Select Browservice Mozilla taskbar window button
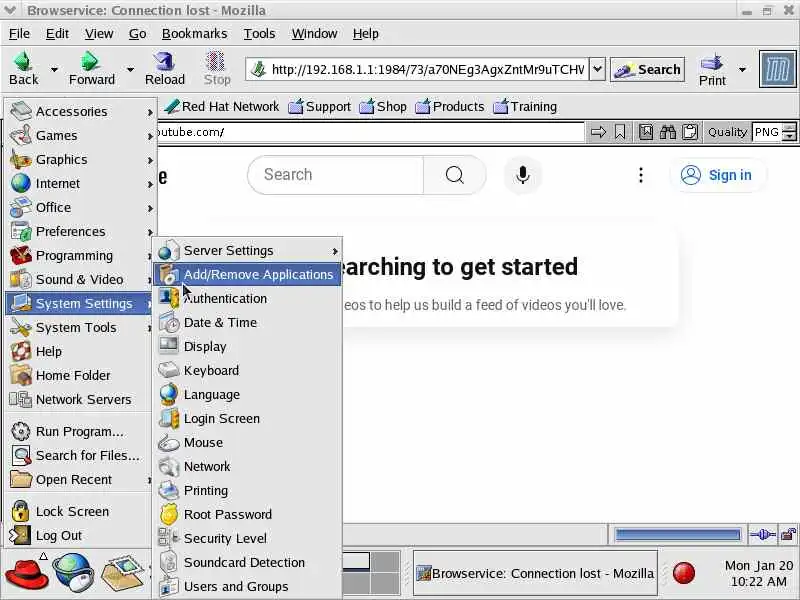800x600 pixels. tap(535, 573)
